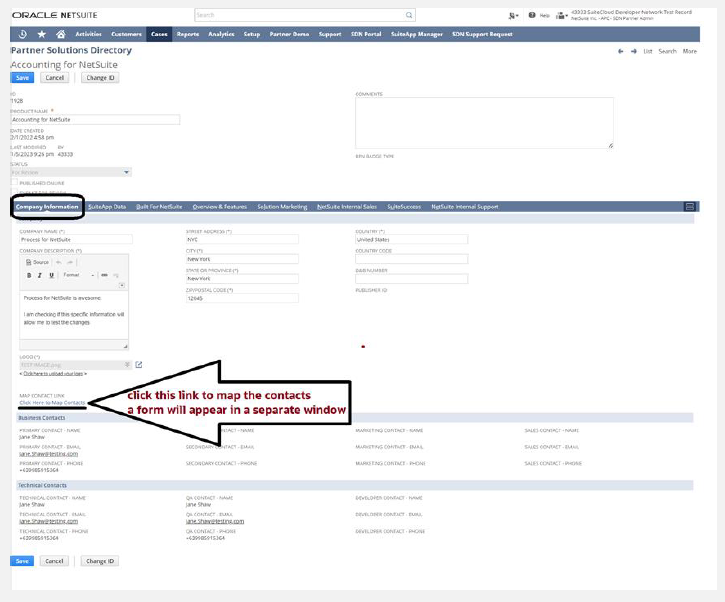The width and height of the screenshot is (725, 602).
Task: Open the SDN Support Request menu
Action: point(482,34)
